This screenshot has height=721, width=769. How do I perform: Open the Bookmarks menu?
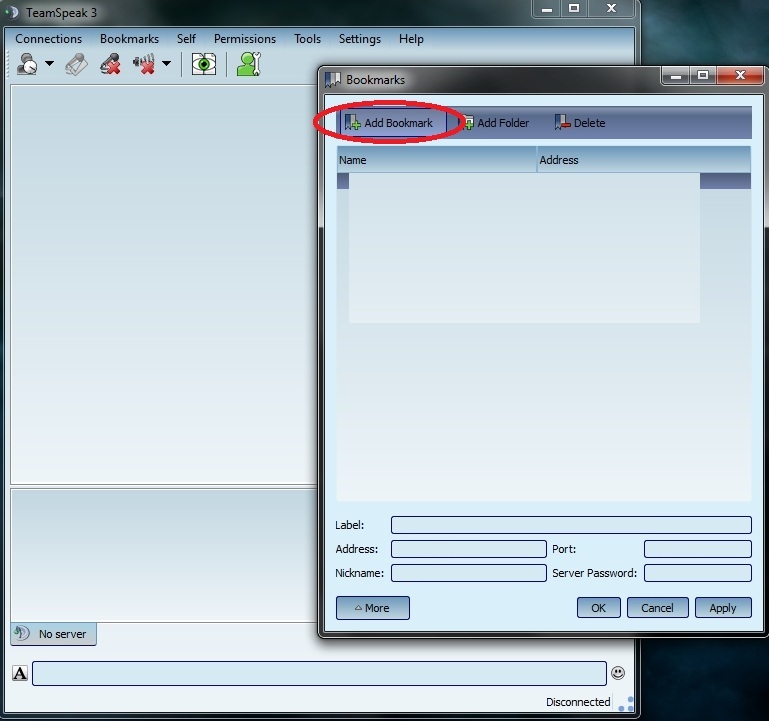coord(129,39)
